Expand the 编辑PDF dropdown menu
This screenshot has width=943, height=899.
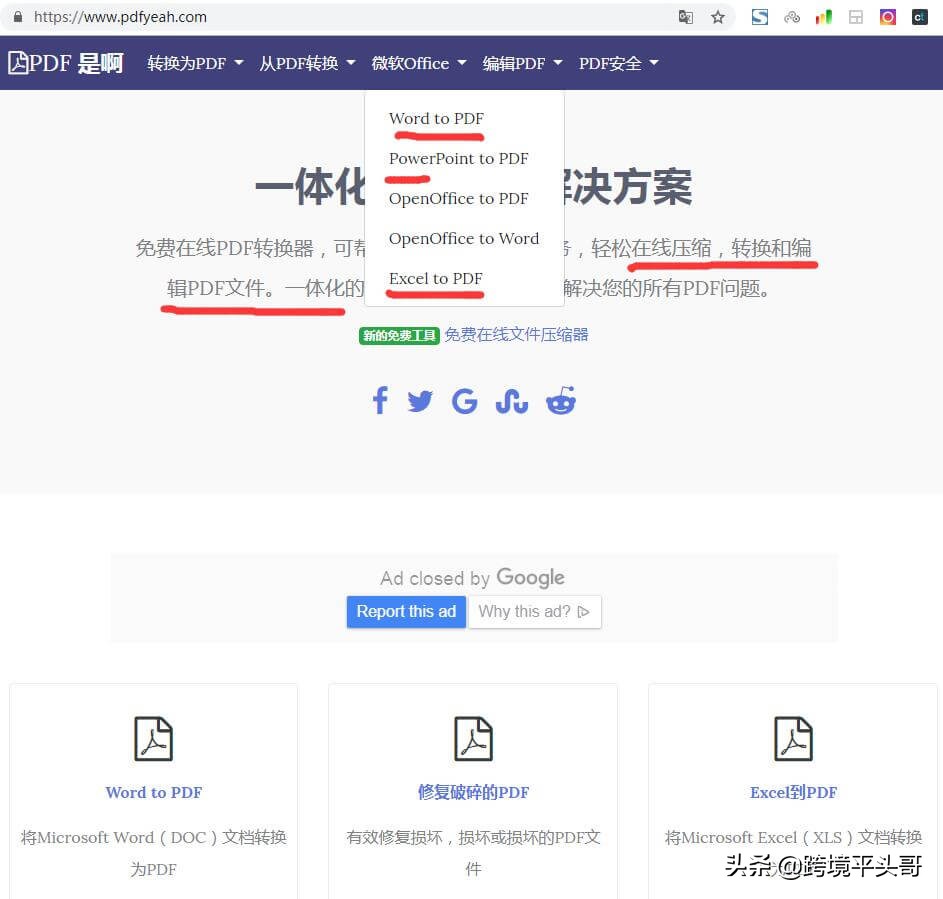[x=523, y=63]
